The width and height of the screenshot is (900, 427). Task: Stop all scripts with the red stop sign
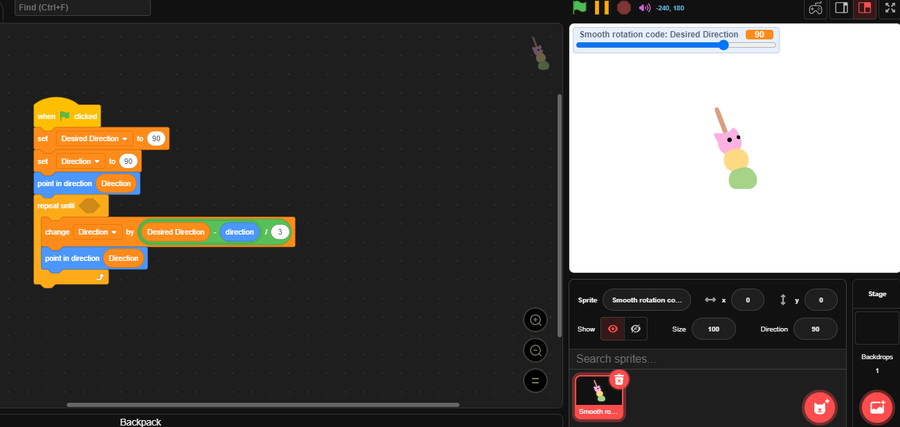click(624, 7)
